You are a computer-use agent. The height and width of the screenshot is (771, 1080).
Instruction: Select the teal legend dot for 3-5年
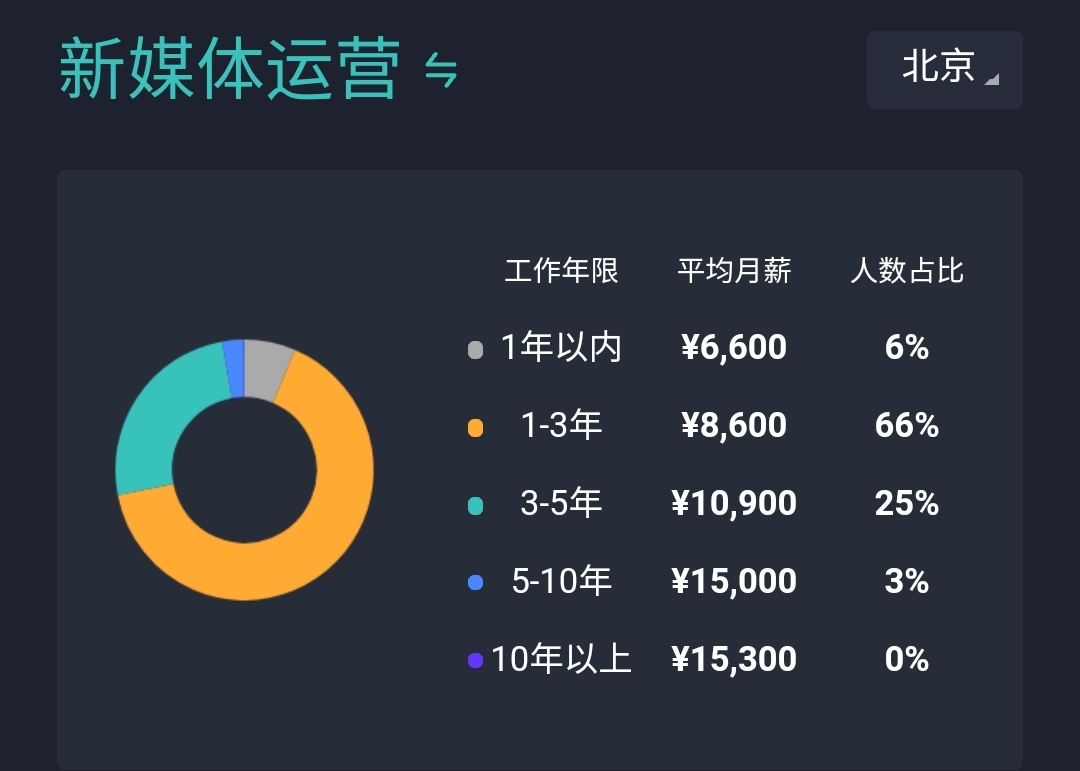474,505
